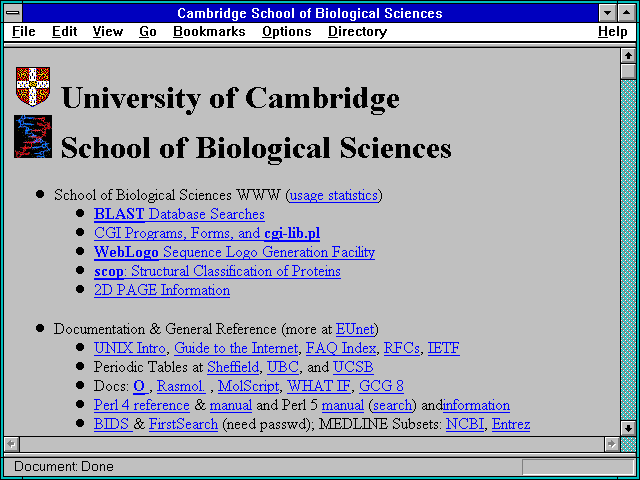This screenshot has height=480, width=640.
Task: Open the IETF link
Action: pos(444,348)
